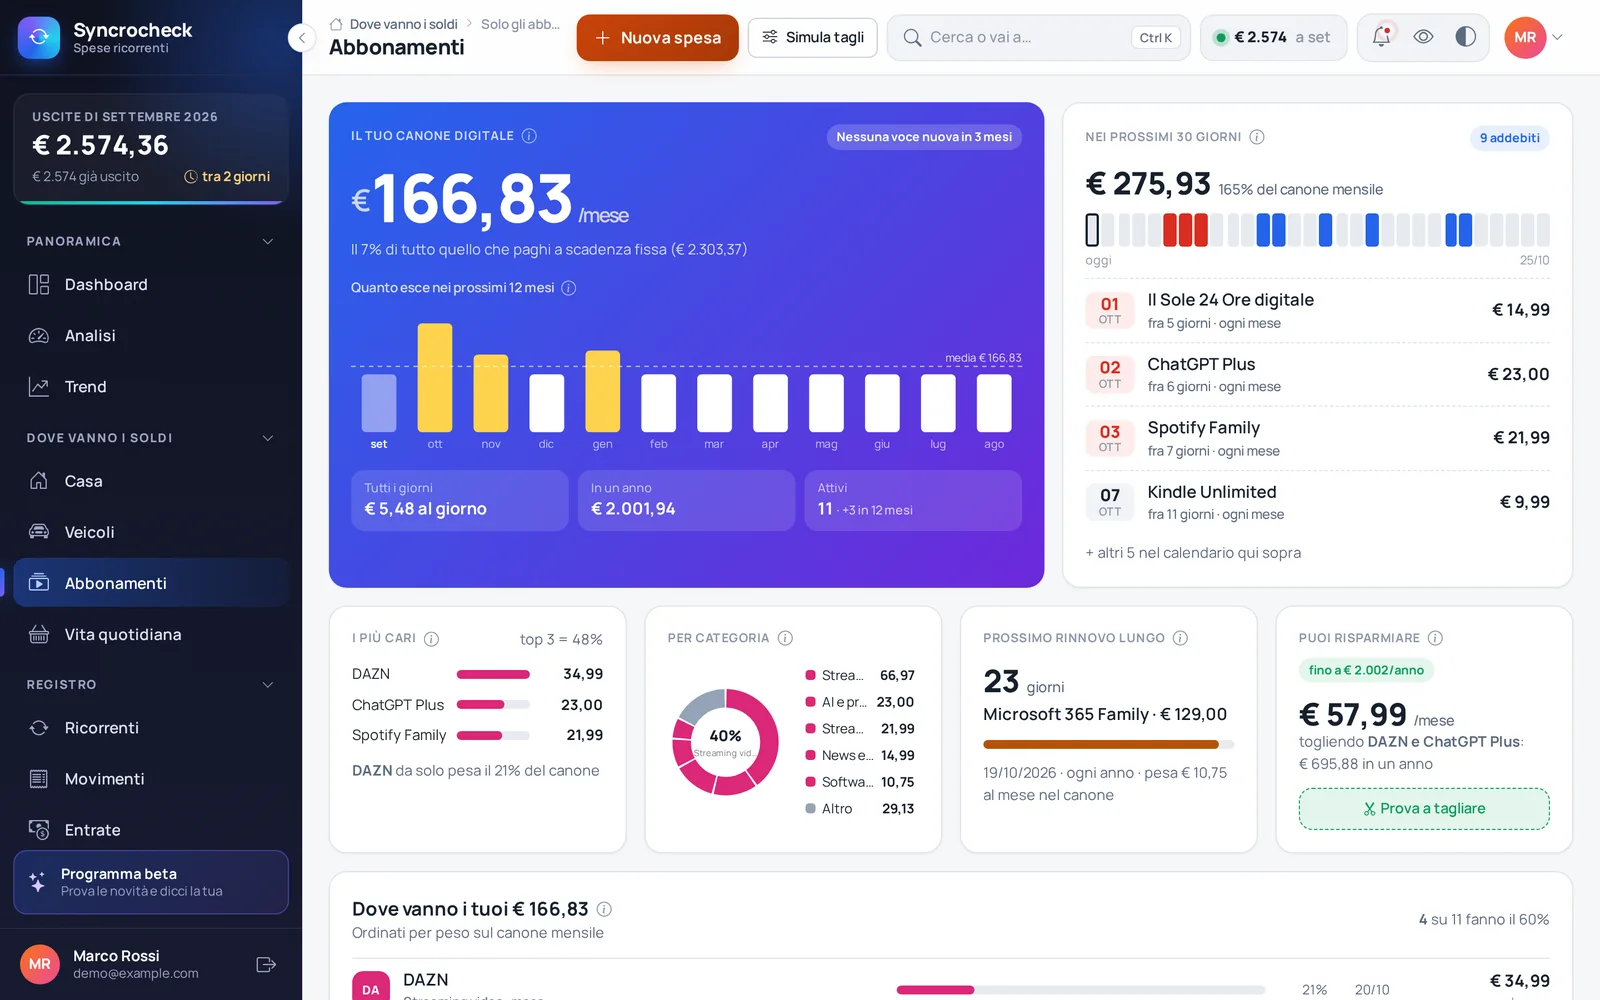Focus the Cerca o vai a search field

pos(1038,38)
